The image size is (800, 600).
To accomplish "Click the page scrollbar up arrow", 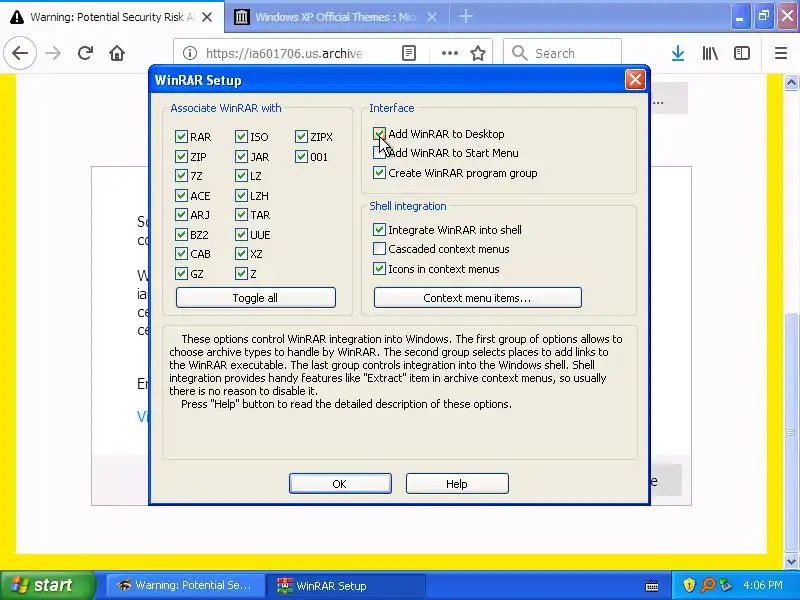I will click(x=791, y=82).
